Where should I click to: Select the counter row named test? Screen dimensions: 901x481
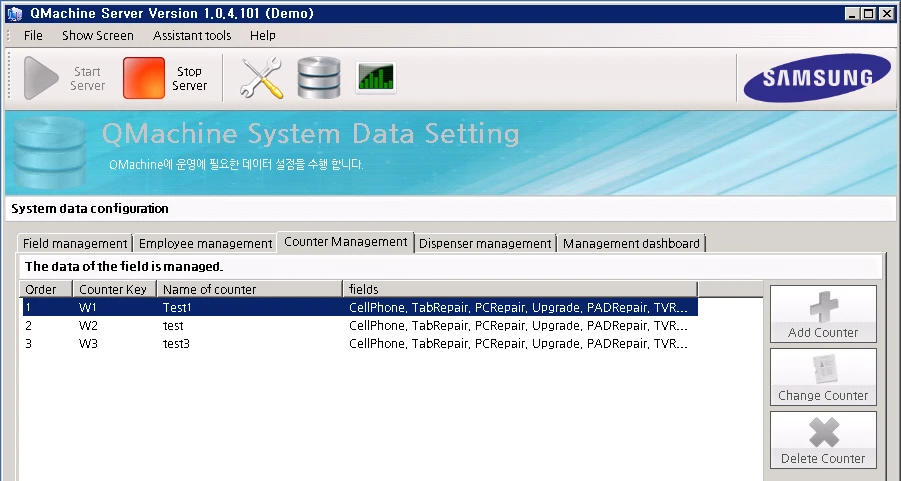[x=360, y=326]
